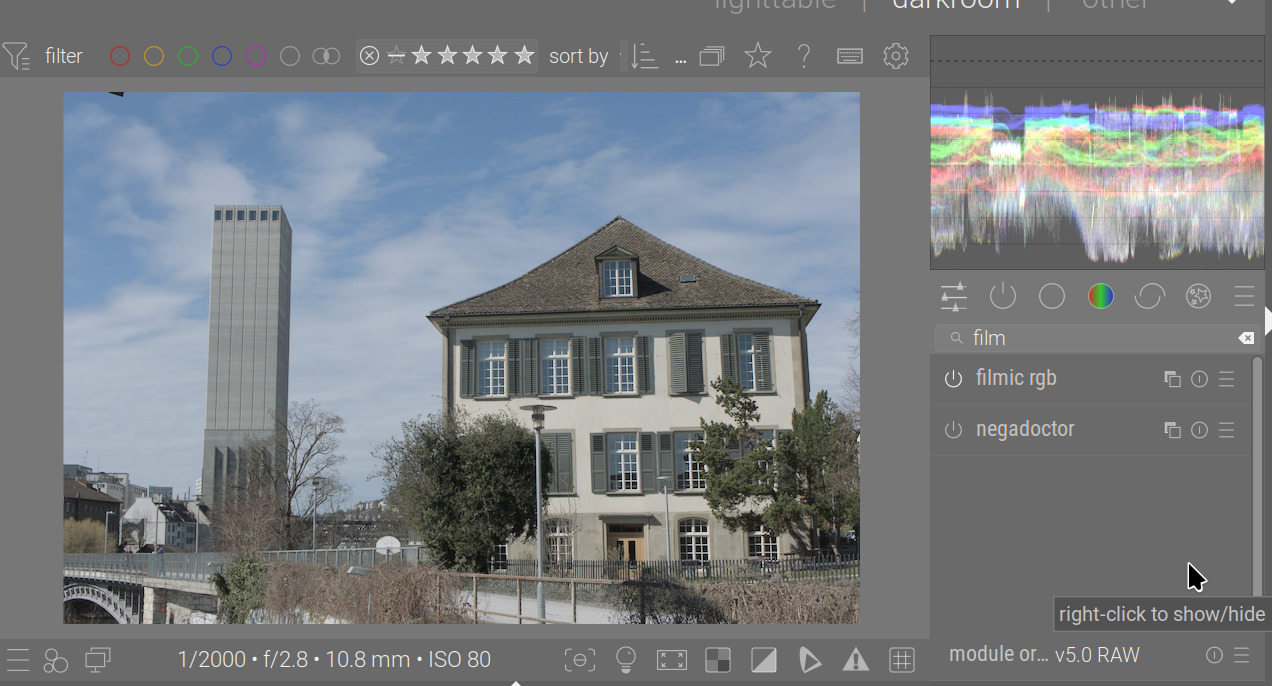Open the other views tab
This screenshot has width=1272, height=686.
pos(1116,5)
